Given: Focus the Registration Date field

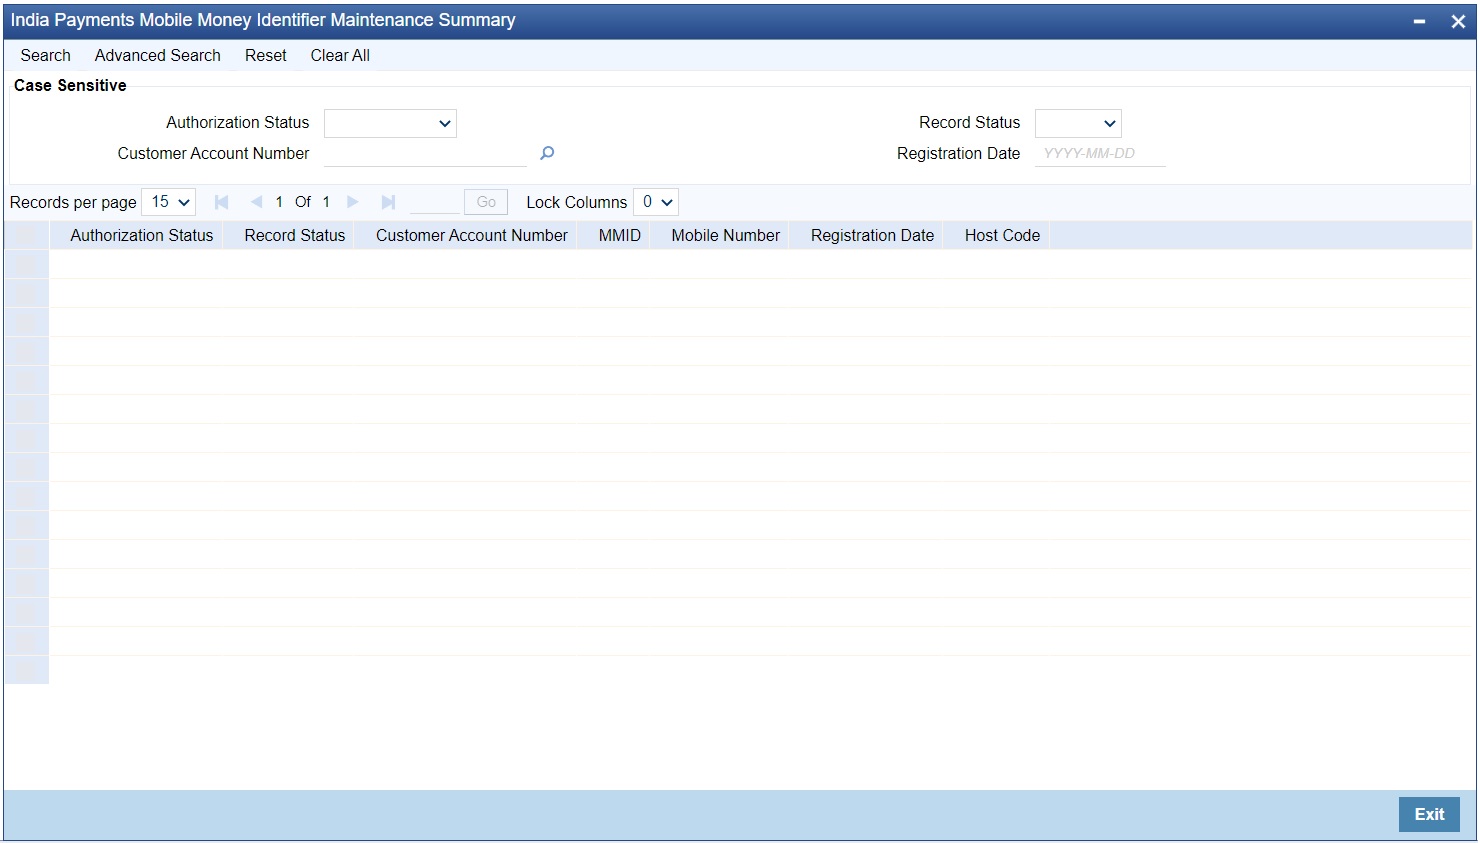Looking at the screenshot, I should pos(1100,153).
